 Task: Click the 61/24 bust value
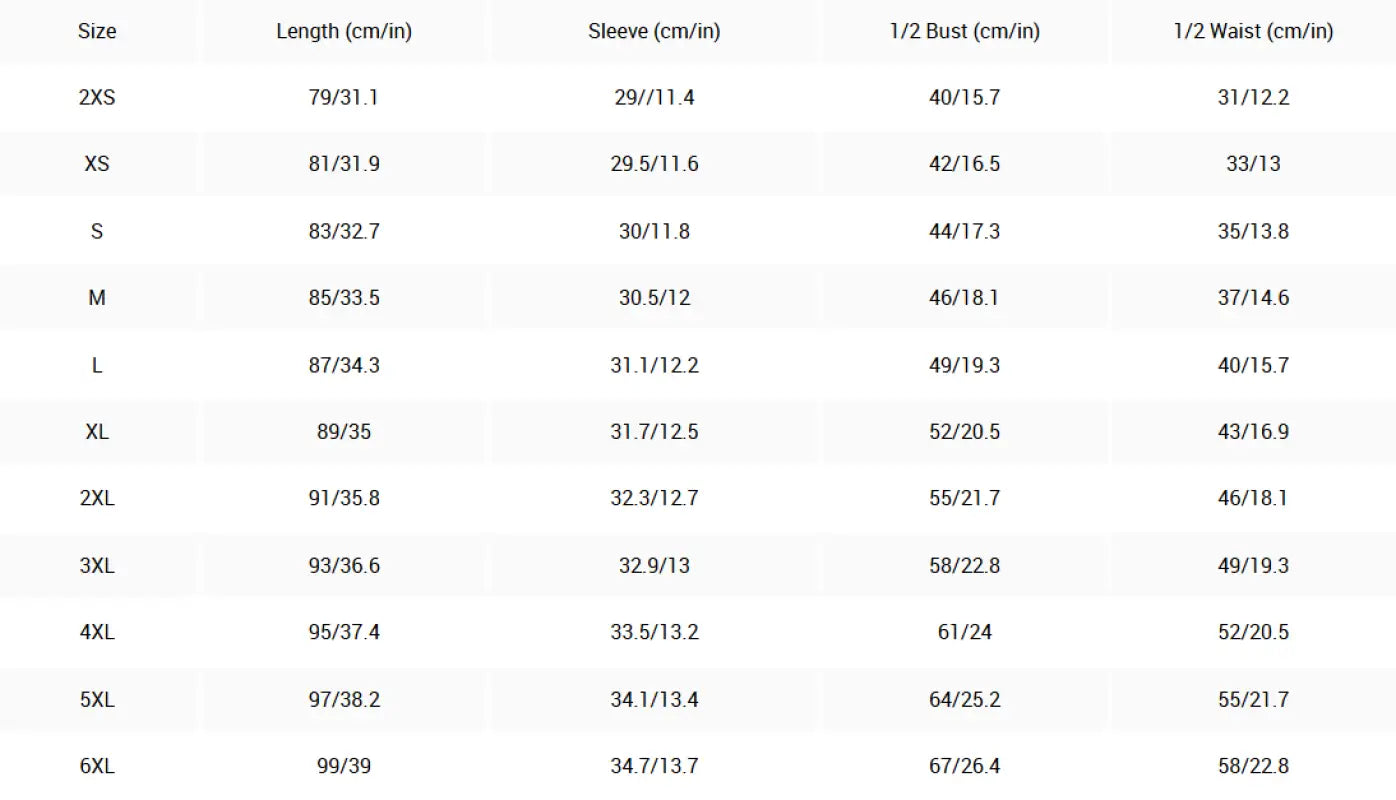[x=964, y=632]
